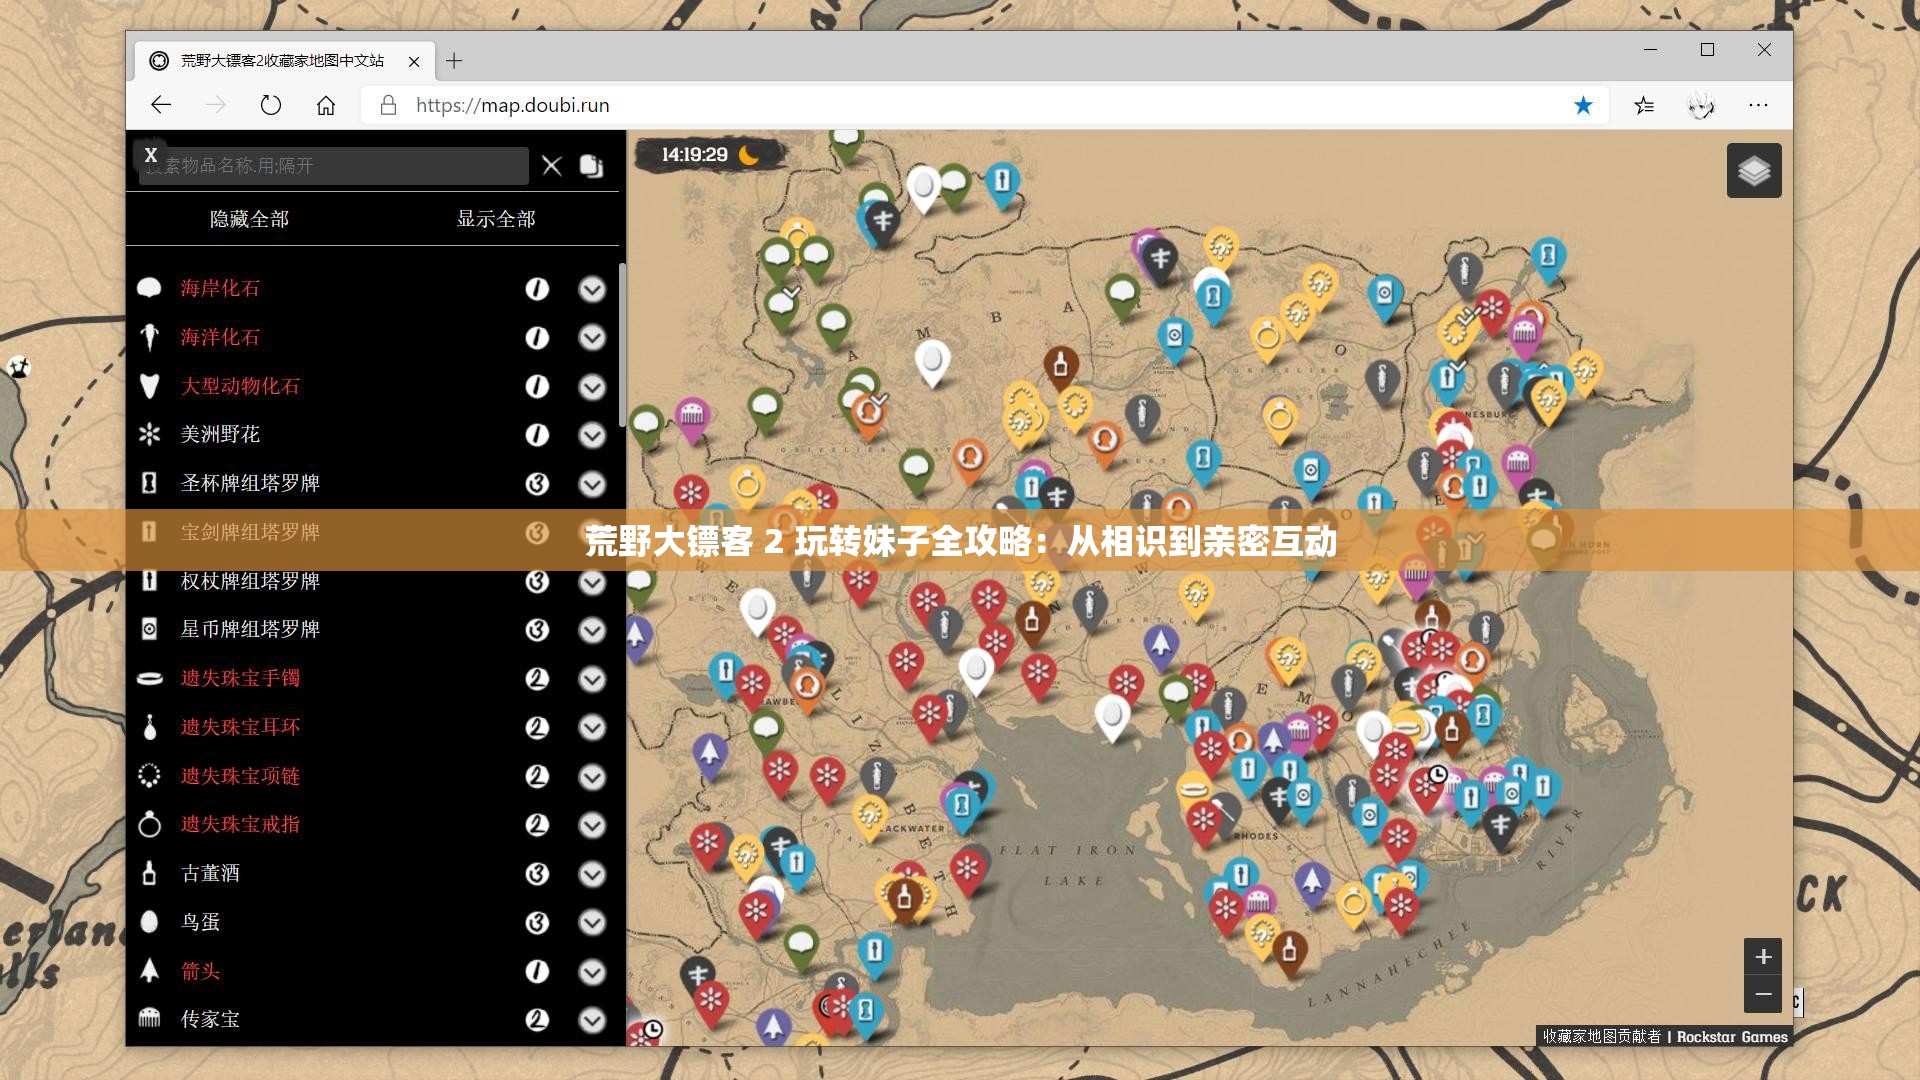Expand the 星币牌组塔罗牌 chevron
1920x1080 pixels.
pos(592,630)
